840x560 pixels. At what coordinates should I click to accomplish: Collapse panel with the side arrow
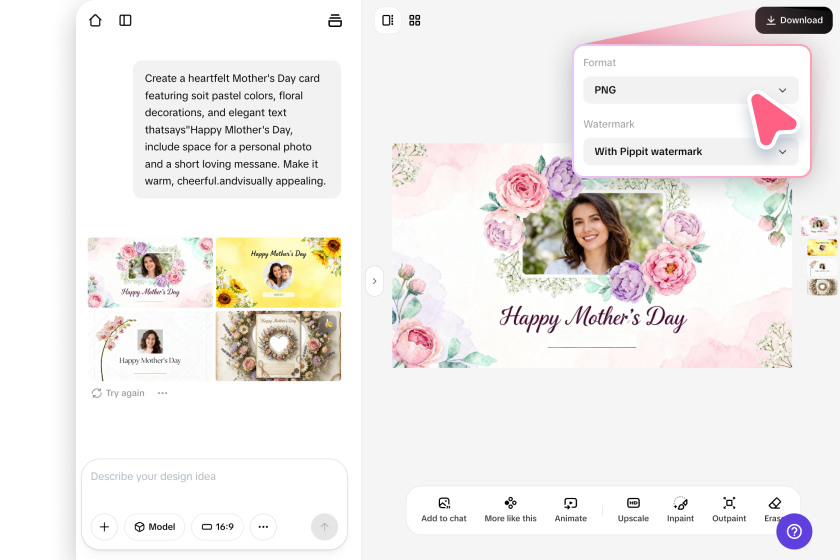[374, 281]
